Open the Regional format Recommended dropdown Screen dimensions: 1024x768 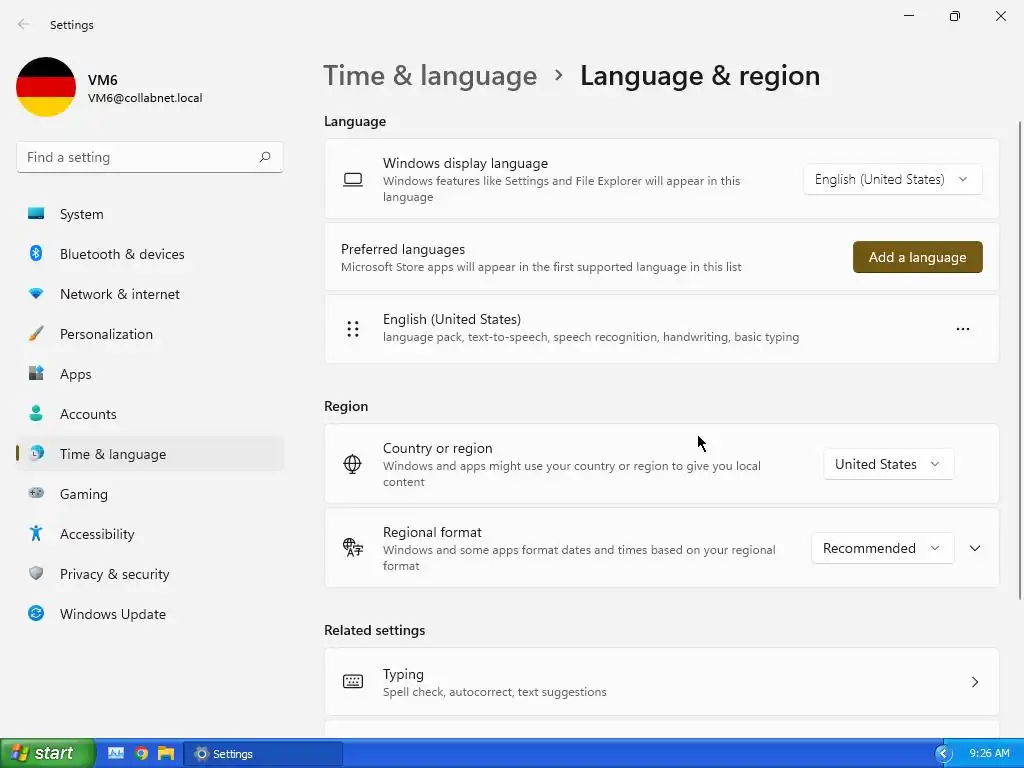[882, 548]
